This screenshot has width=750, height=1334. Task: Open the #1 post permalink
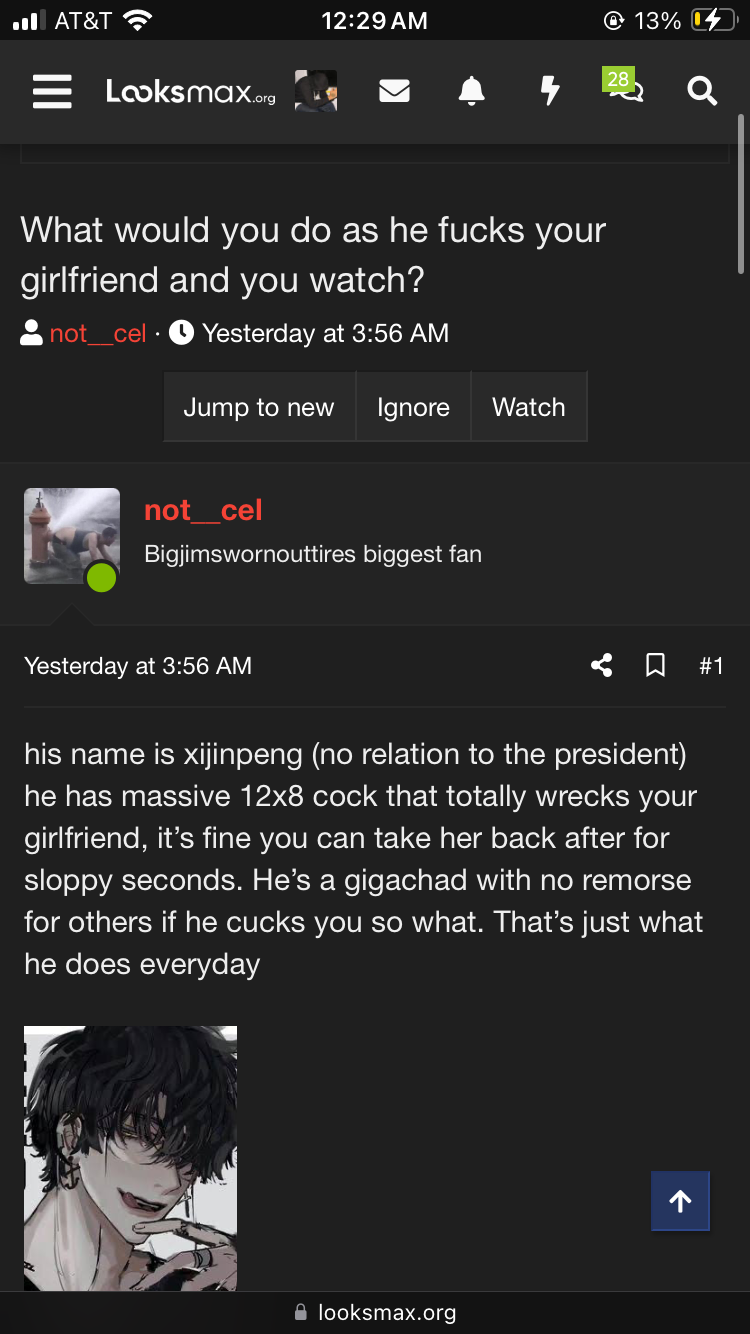pyautogui.click(x=711, y=666)
